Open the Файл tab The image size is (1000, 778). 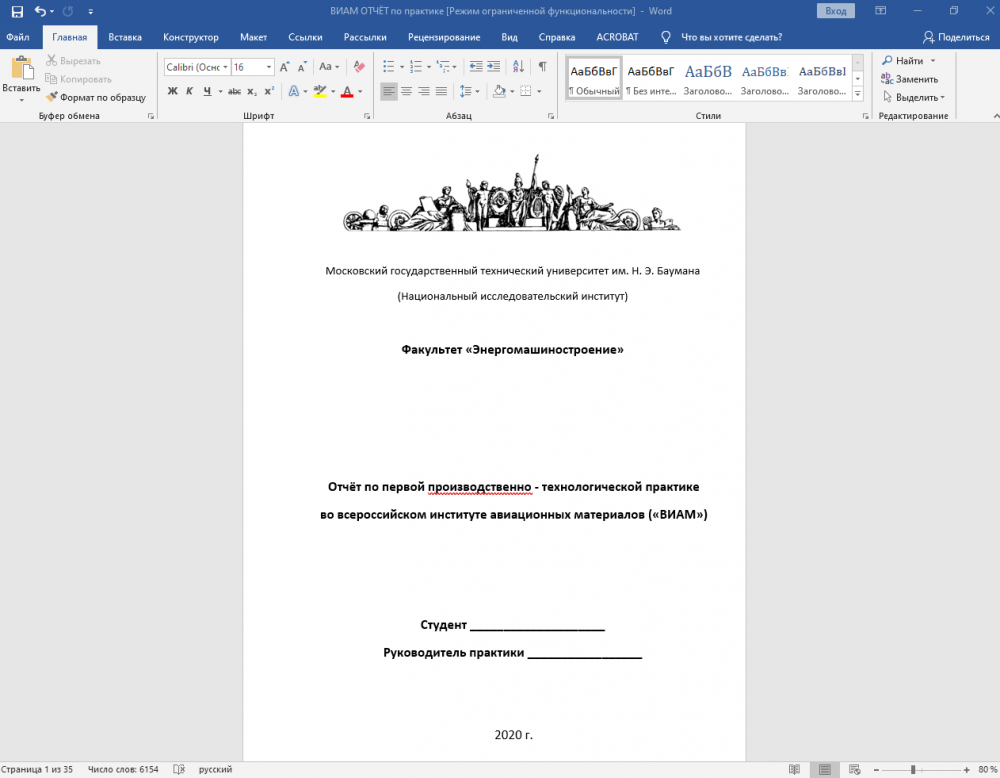(18, 37)
